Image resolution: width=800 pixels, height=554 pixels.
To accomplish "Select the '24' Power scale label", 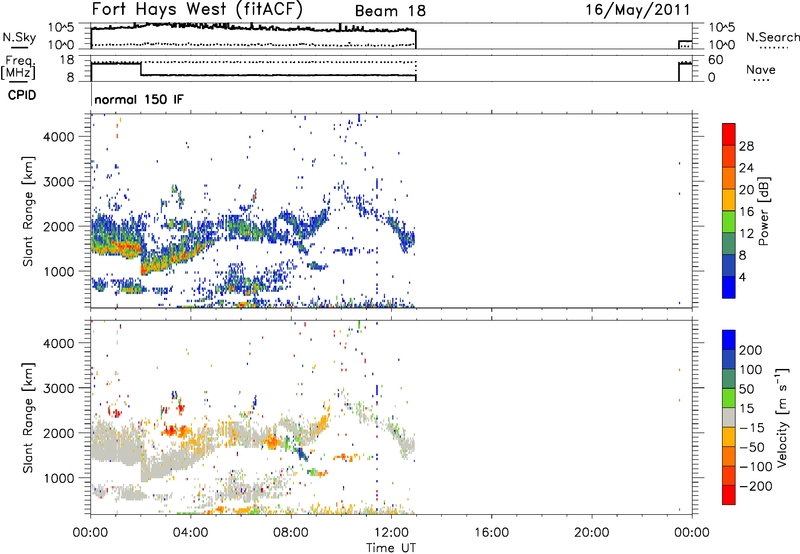I will 746,168.
